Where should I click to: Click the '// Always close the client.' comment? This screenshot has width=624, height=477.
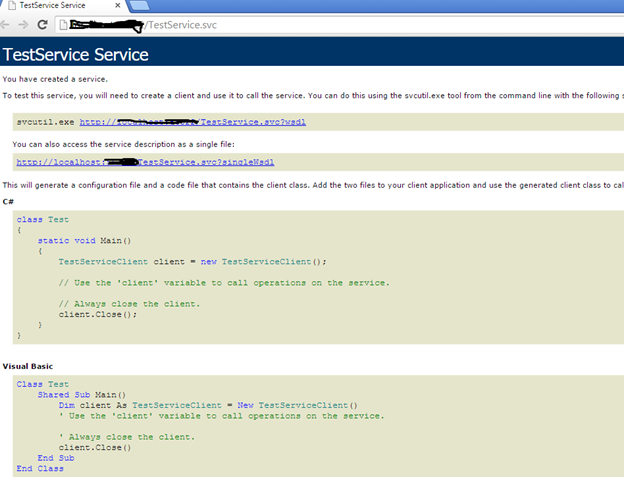click(129, 304)
